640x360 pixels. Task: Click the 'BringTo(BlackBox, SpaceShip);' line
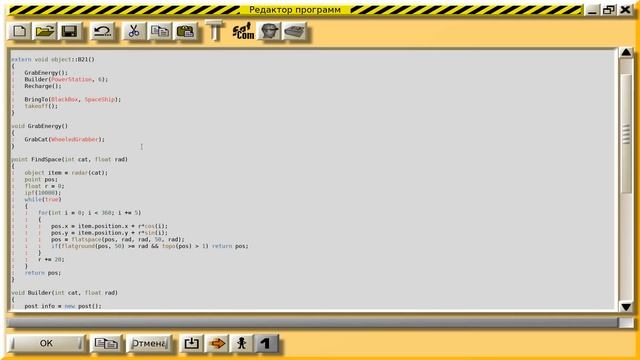coord(73,99)
